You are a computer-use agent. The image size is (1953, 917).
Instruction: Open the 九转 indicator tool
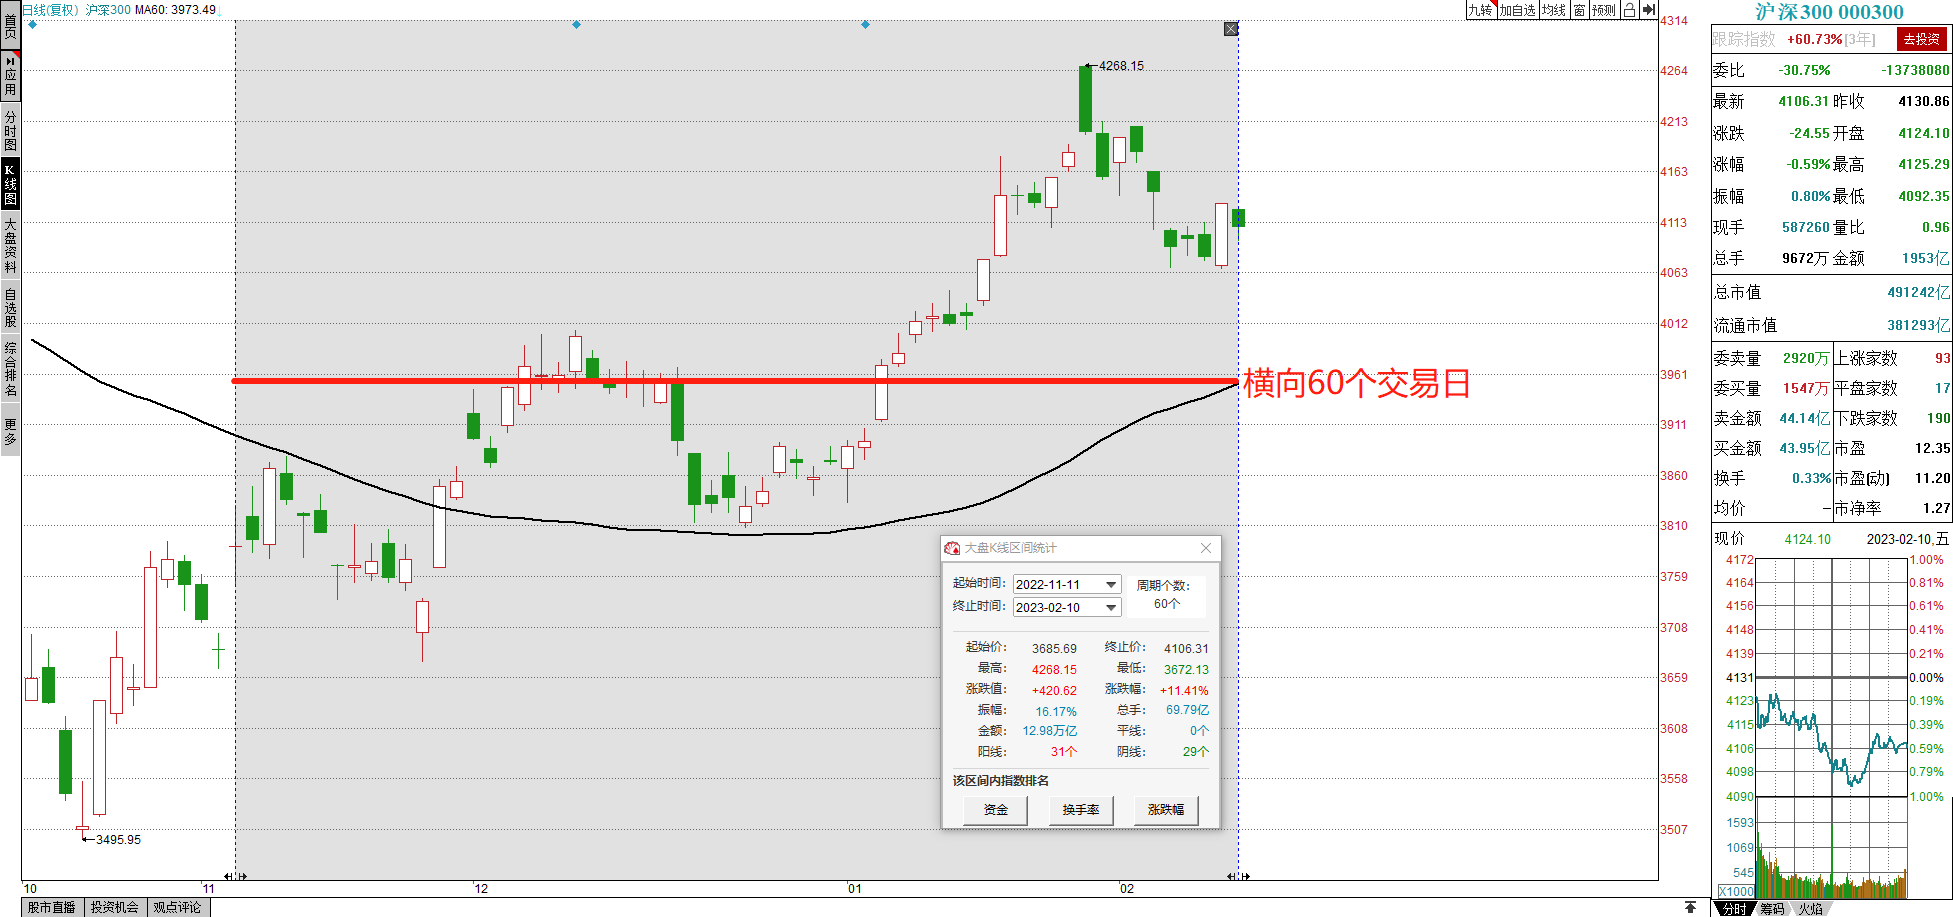(x=1480, y=10)
